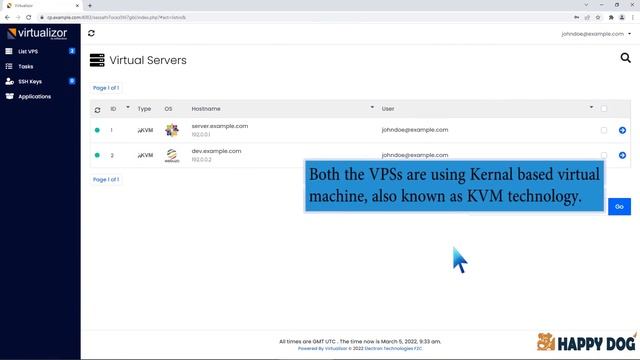Click browser forward arrow
The width and height of the screenshot is (640, 360).
pos(18,18)
